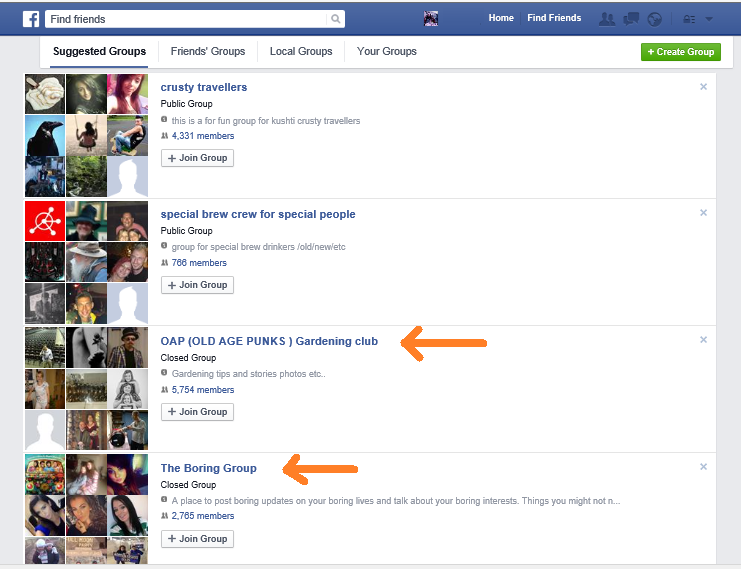
Task: Dismiss the crusty travellers suggestion
Action: pos(703,86)
